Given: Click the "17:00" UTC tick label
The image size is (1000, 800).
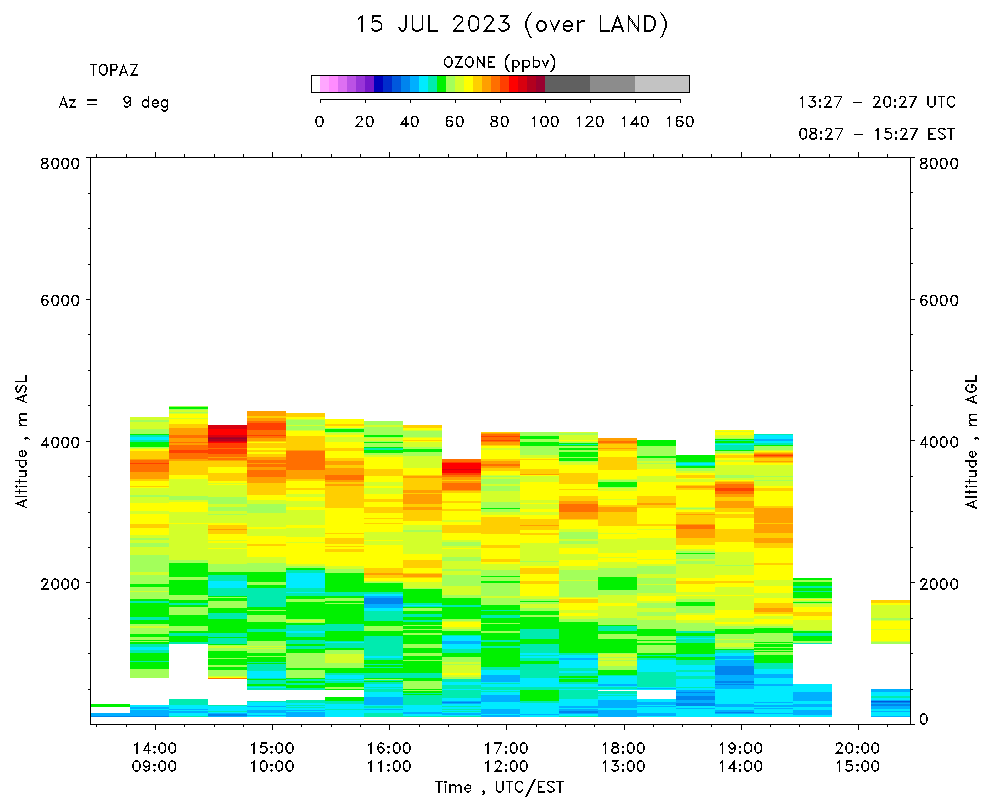Looking at the screenshot, I should [506, 748].
